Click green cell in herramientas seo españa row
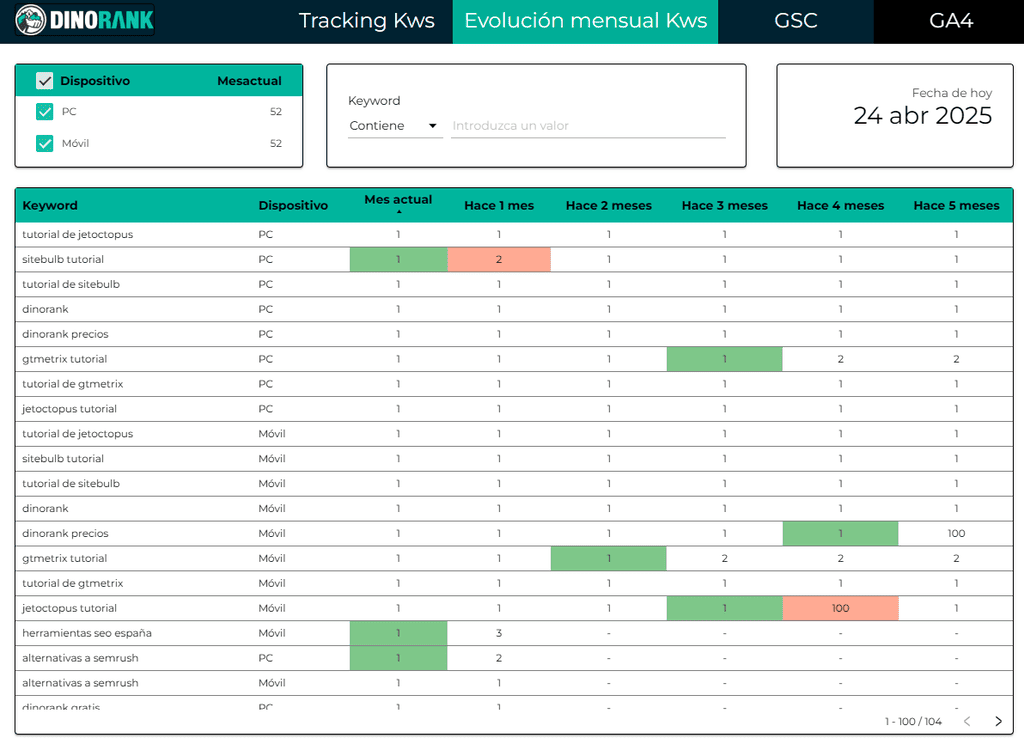 398,633
